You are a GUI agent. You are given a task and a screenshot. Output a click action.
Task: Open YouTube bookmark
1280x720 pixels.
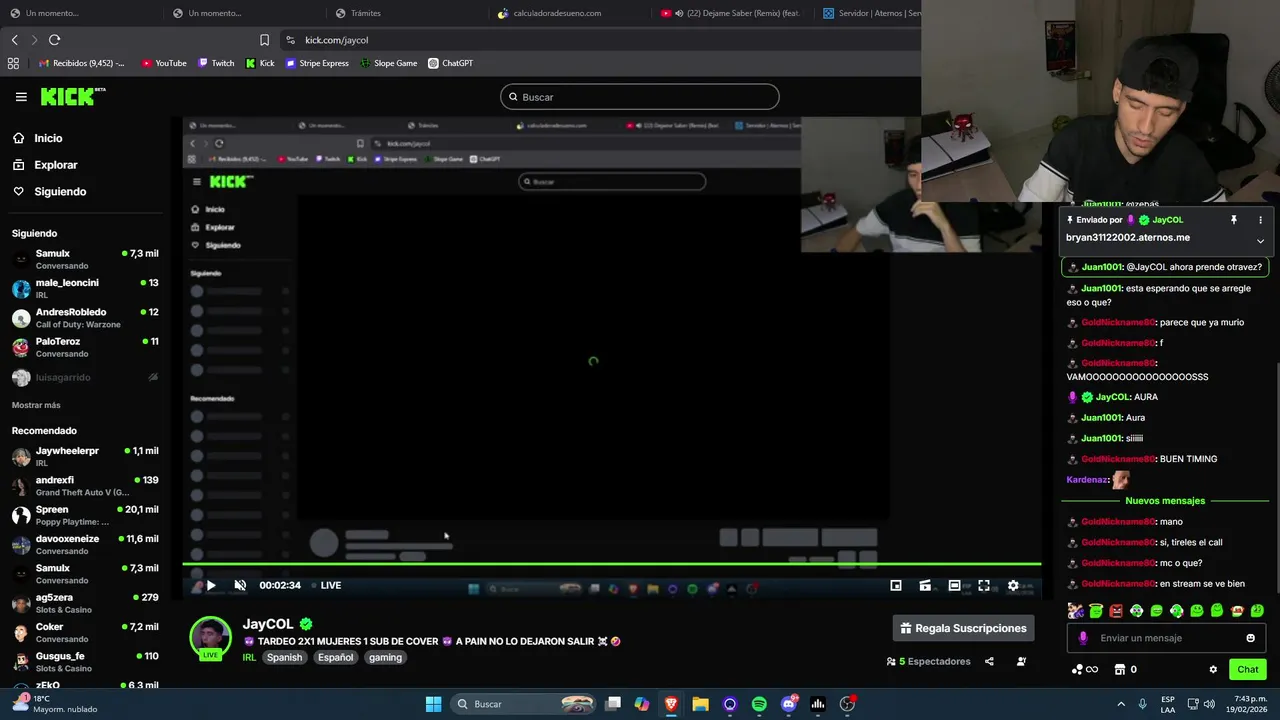(164, 63)
